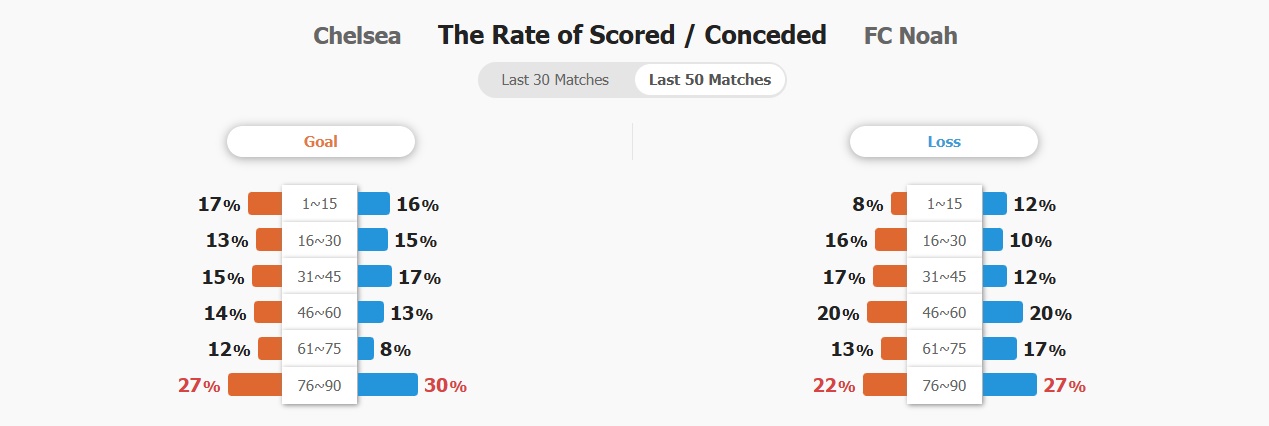The width and height of the screenshot is (1269, 426).
Task: Click the 16~30 interval label under Loss
Action: tap(944, 240)
